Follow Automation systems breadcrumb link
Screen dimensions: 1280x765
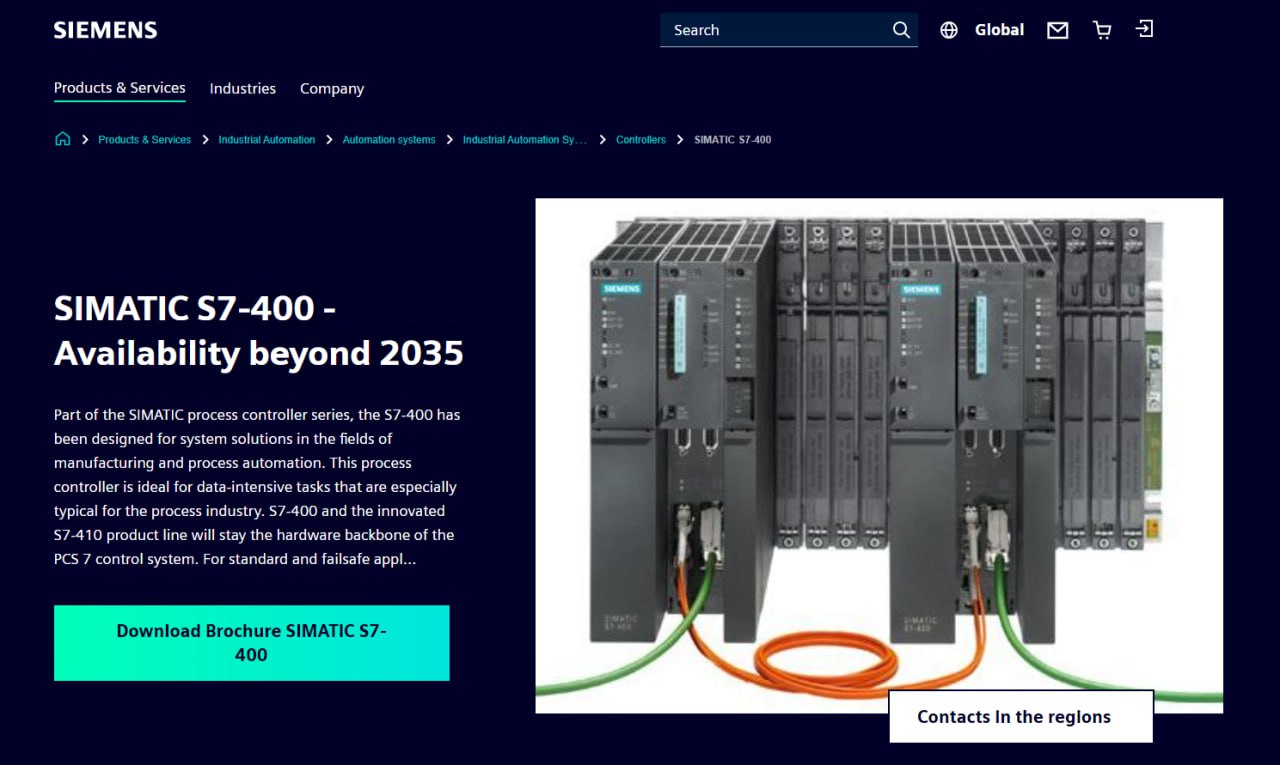tap(389, 140)
